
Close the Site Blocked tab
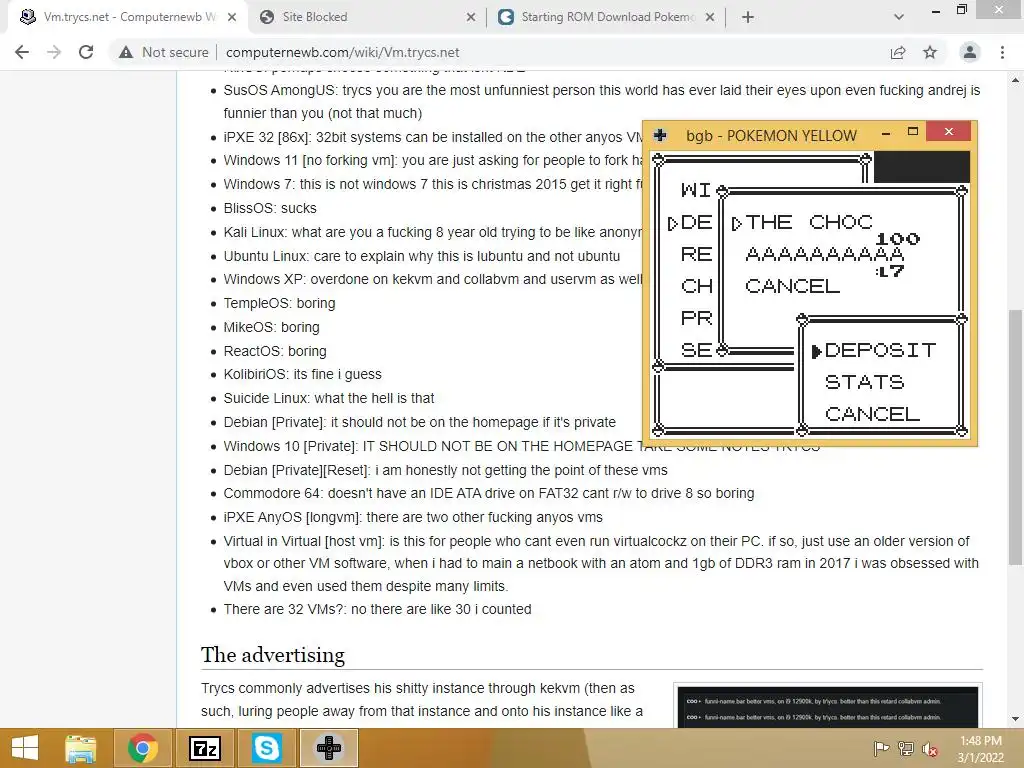(471, 18)
